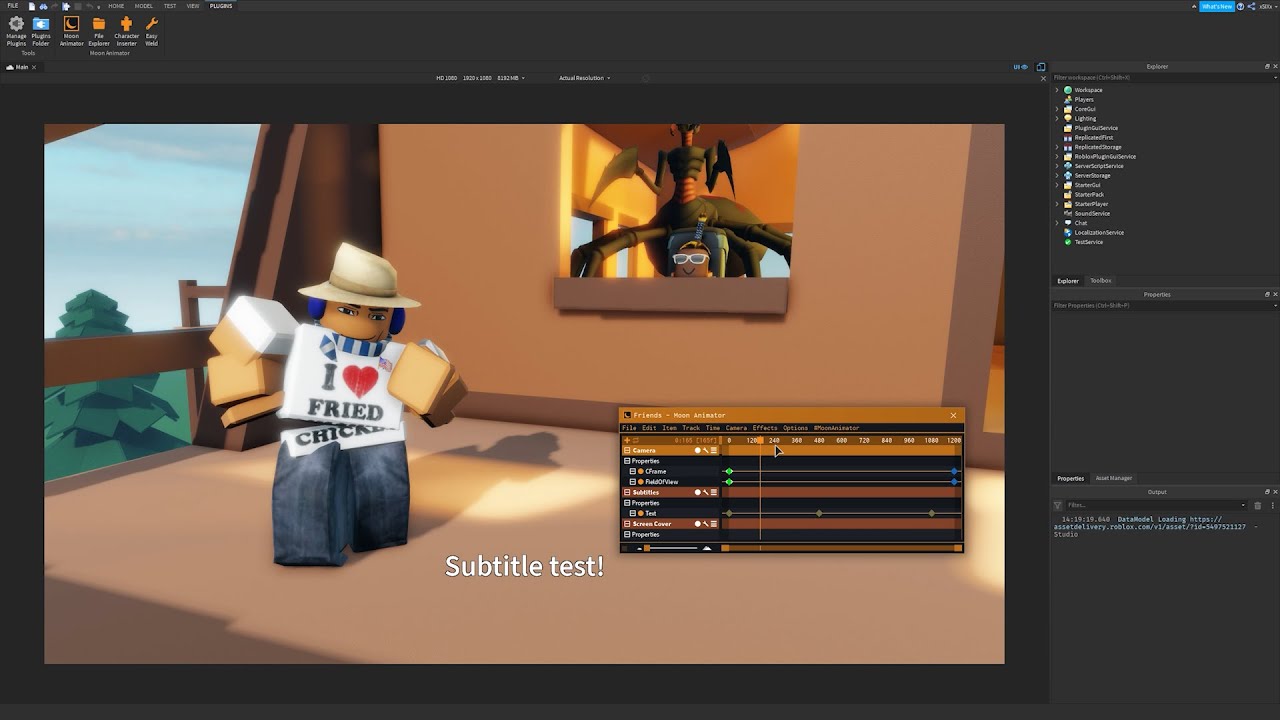Open the Actual Resolution dropdown
This screenshot has width=1280, height=720.
coord(583,78)
